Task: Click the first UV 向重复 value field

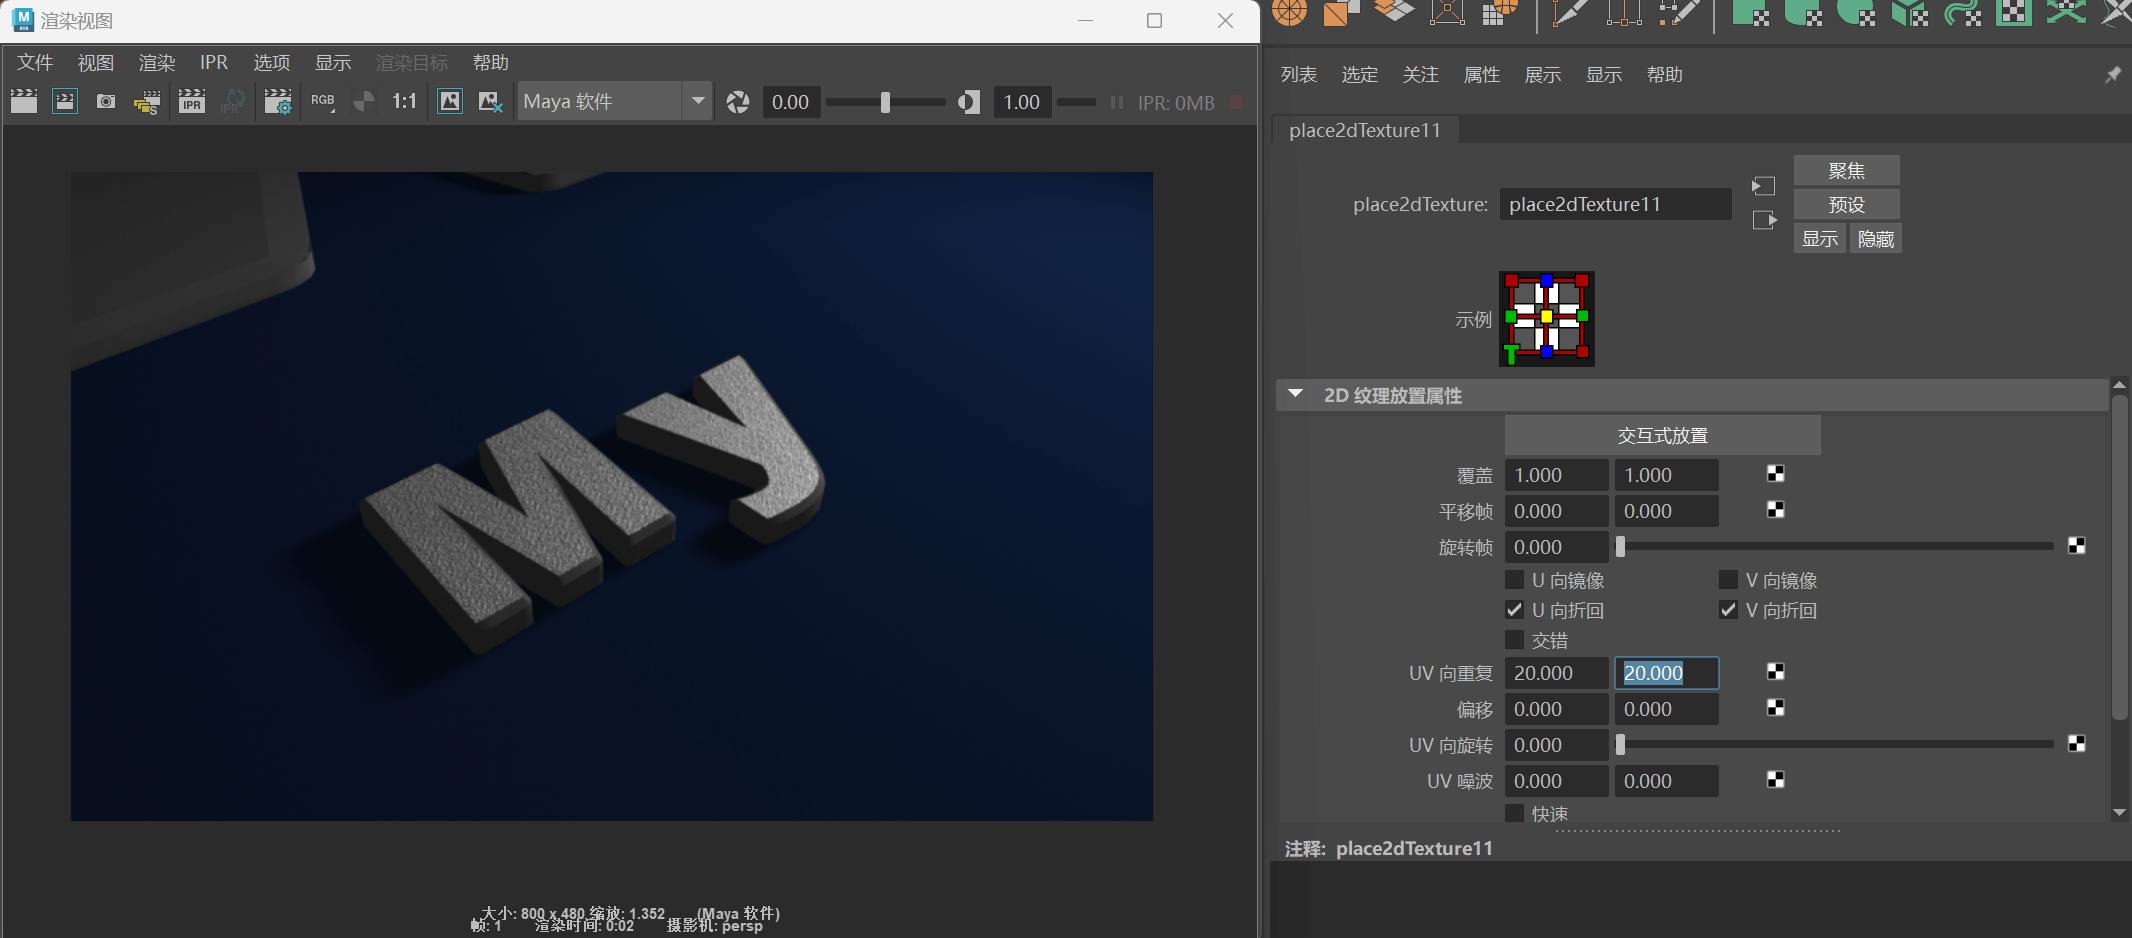Action: [1556, 673]
